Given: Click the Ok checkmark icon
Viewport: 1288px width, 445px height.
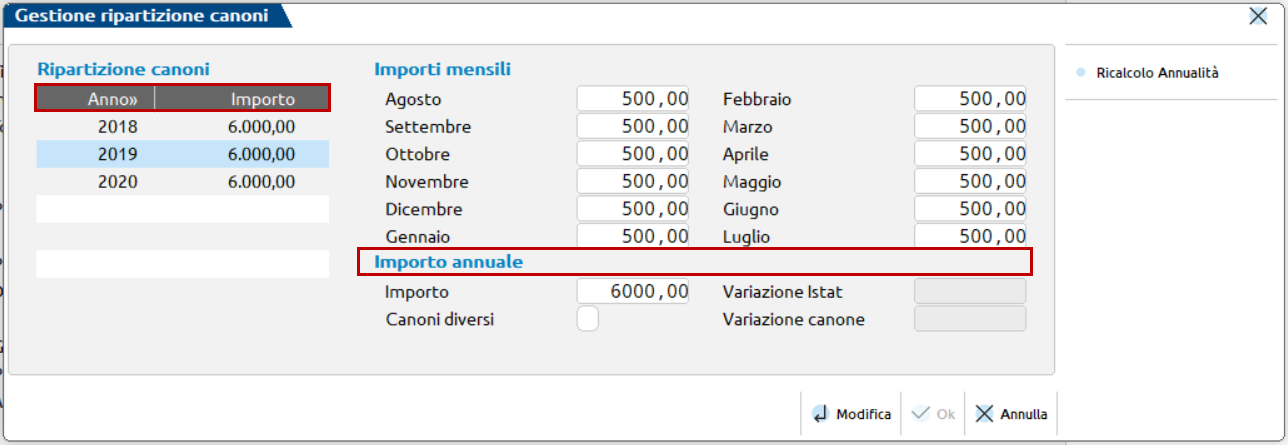Looking at the screenshot, I should [x=921, y=414].
